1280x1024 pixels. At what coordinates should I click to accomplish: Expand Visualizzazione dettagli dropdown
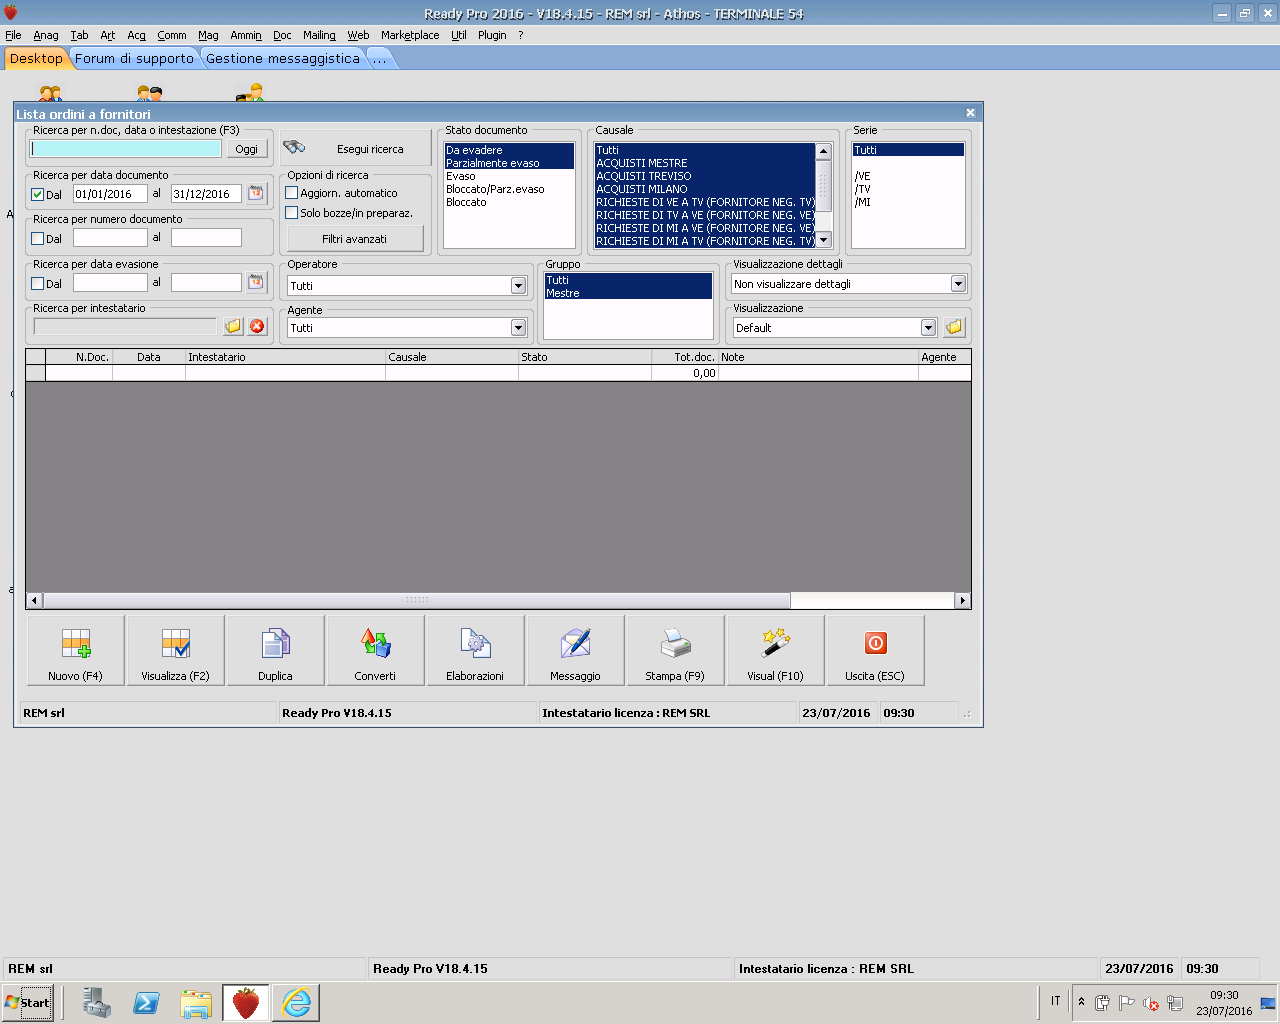tap(958, 284)
